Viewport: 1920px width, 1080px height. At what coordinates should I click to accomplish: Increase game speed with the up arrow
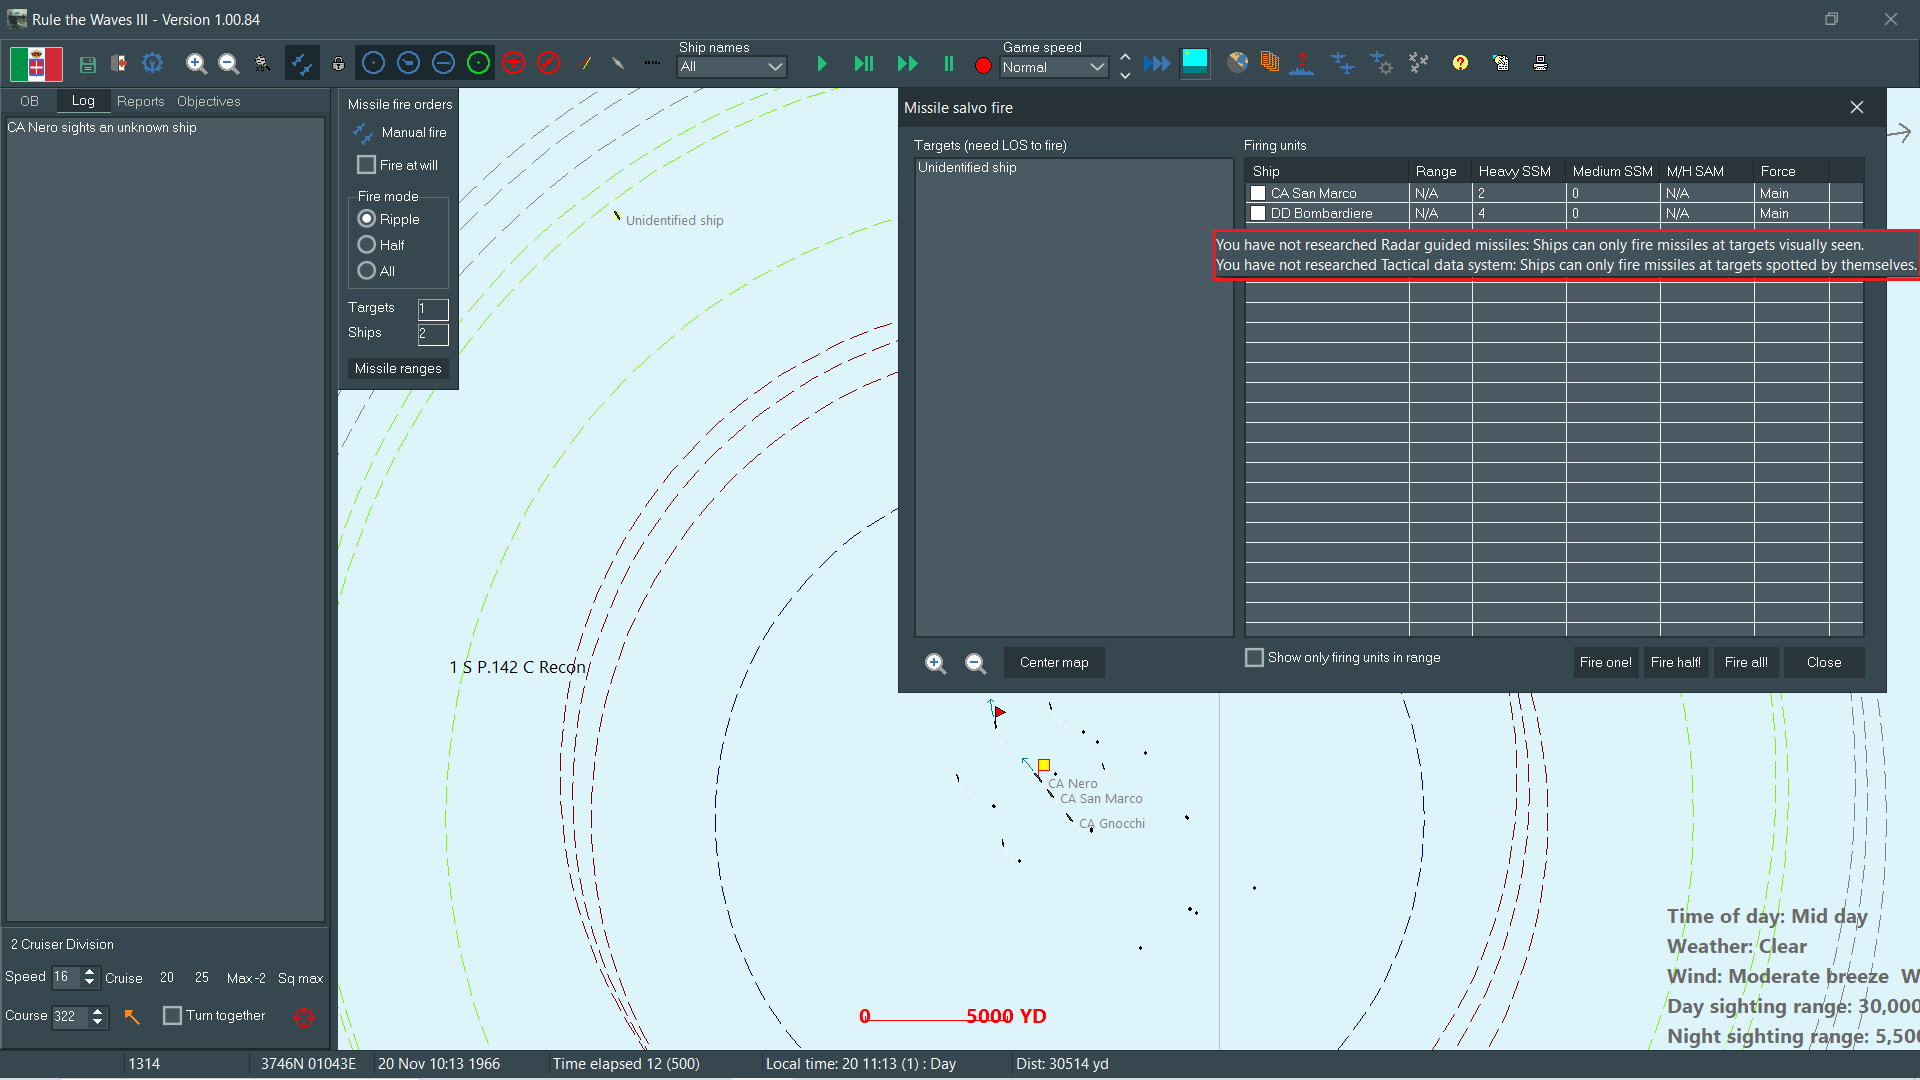[1125, 57]
